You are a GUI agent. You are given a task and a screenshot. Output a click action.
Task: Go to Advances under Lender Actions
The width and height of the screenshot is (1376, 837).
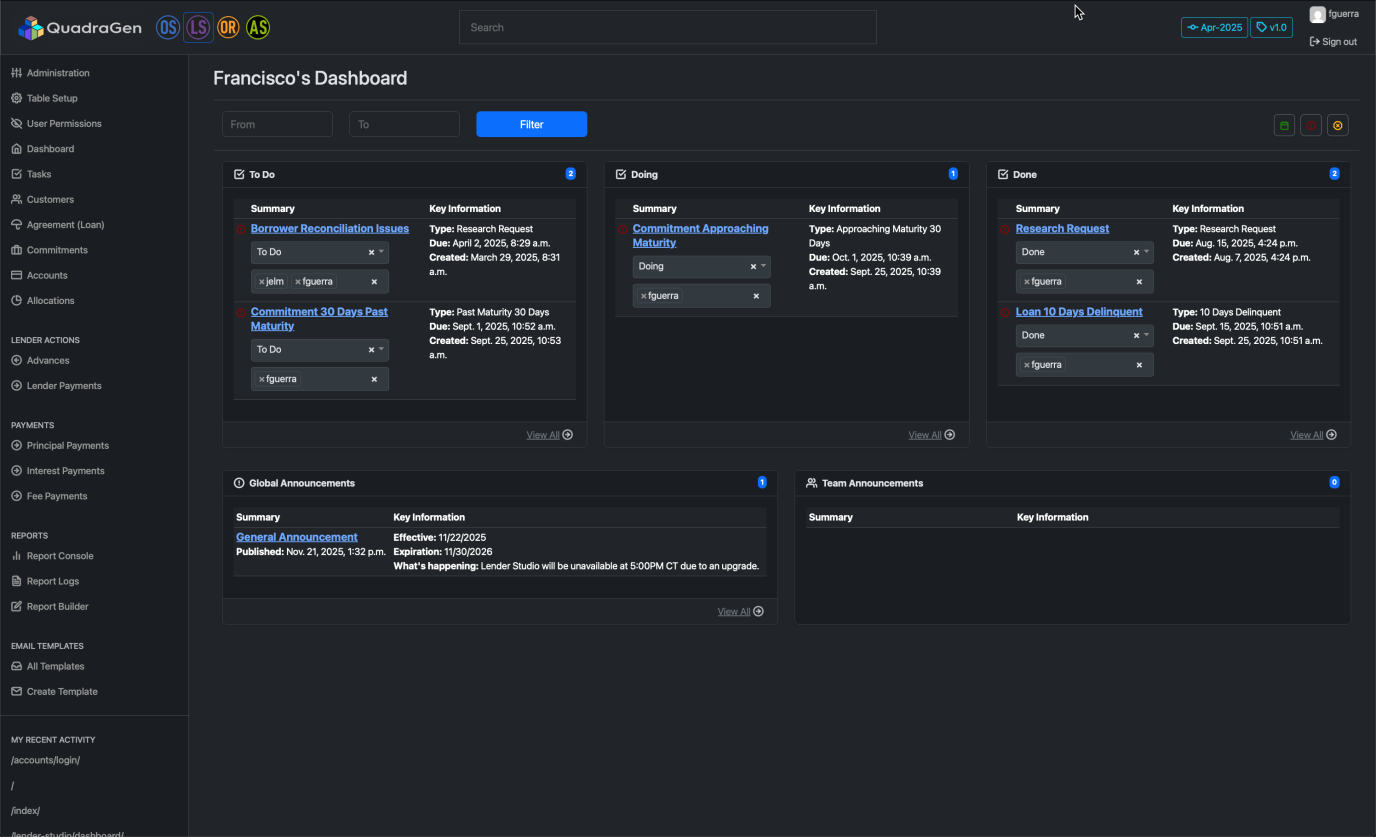pyautogui.click(x=48, y=361)
